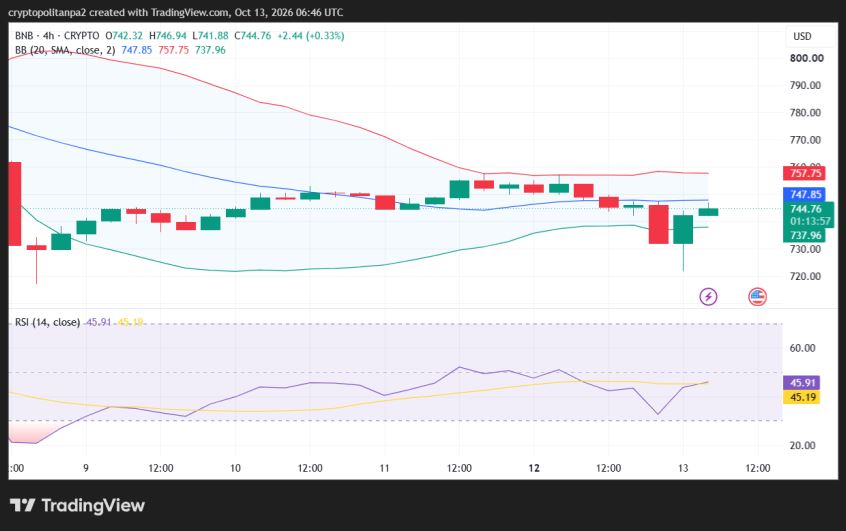846x531 pixels.
Task: Click the O742.32 open value in legend
Action: pos(124,36)
